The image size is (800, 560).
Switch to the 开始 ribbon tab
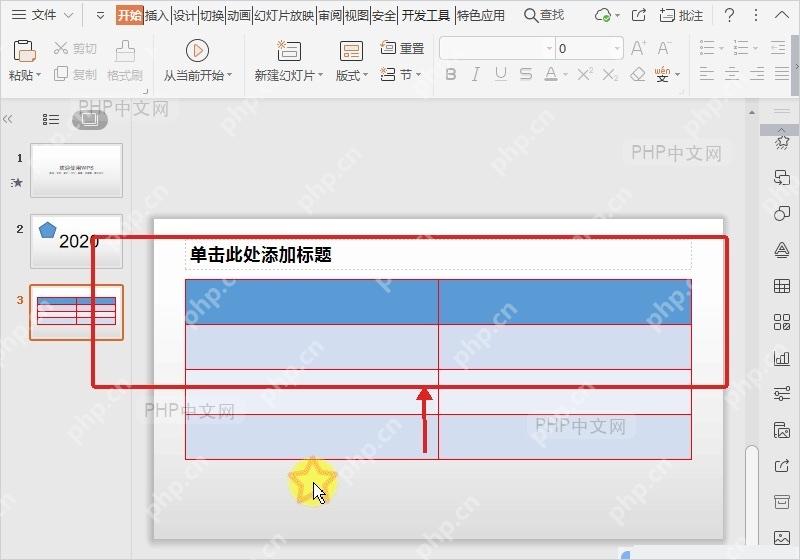130,15
